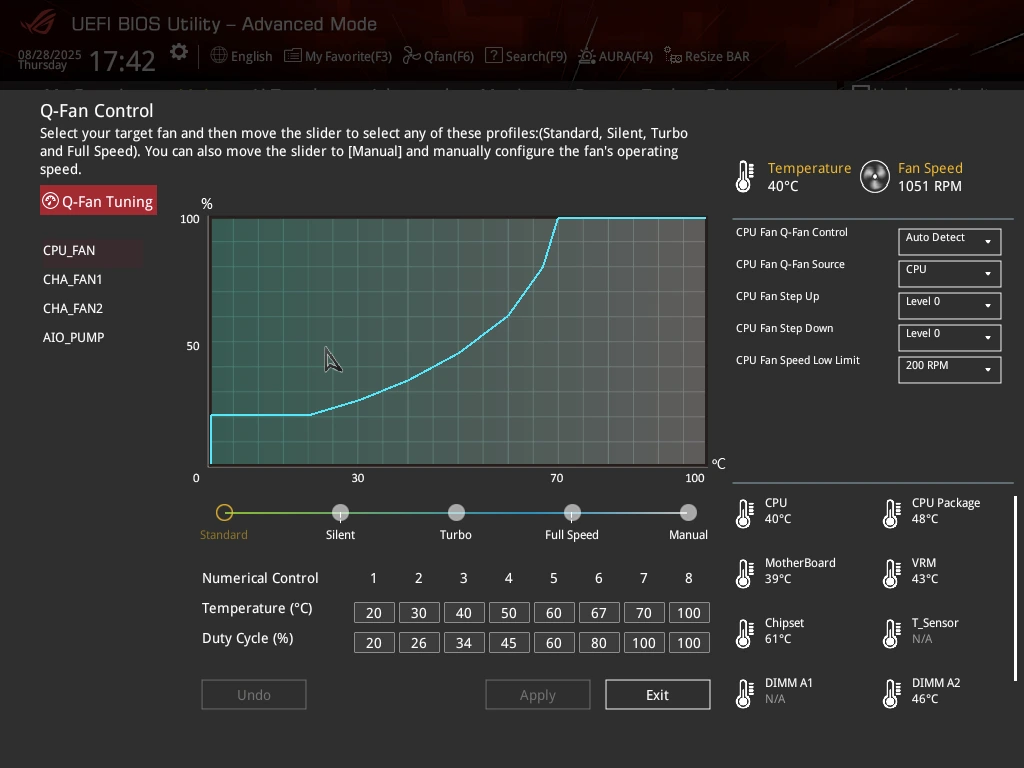Click the DIMM A1 thermometer icon
This screenshot has width=1024, height=768.
[744, 694]
